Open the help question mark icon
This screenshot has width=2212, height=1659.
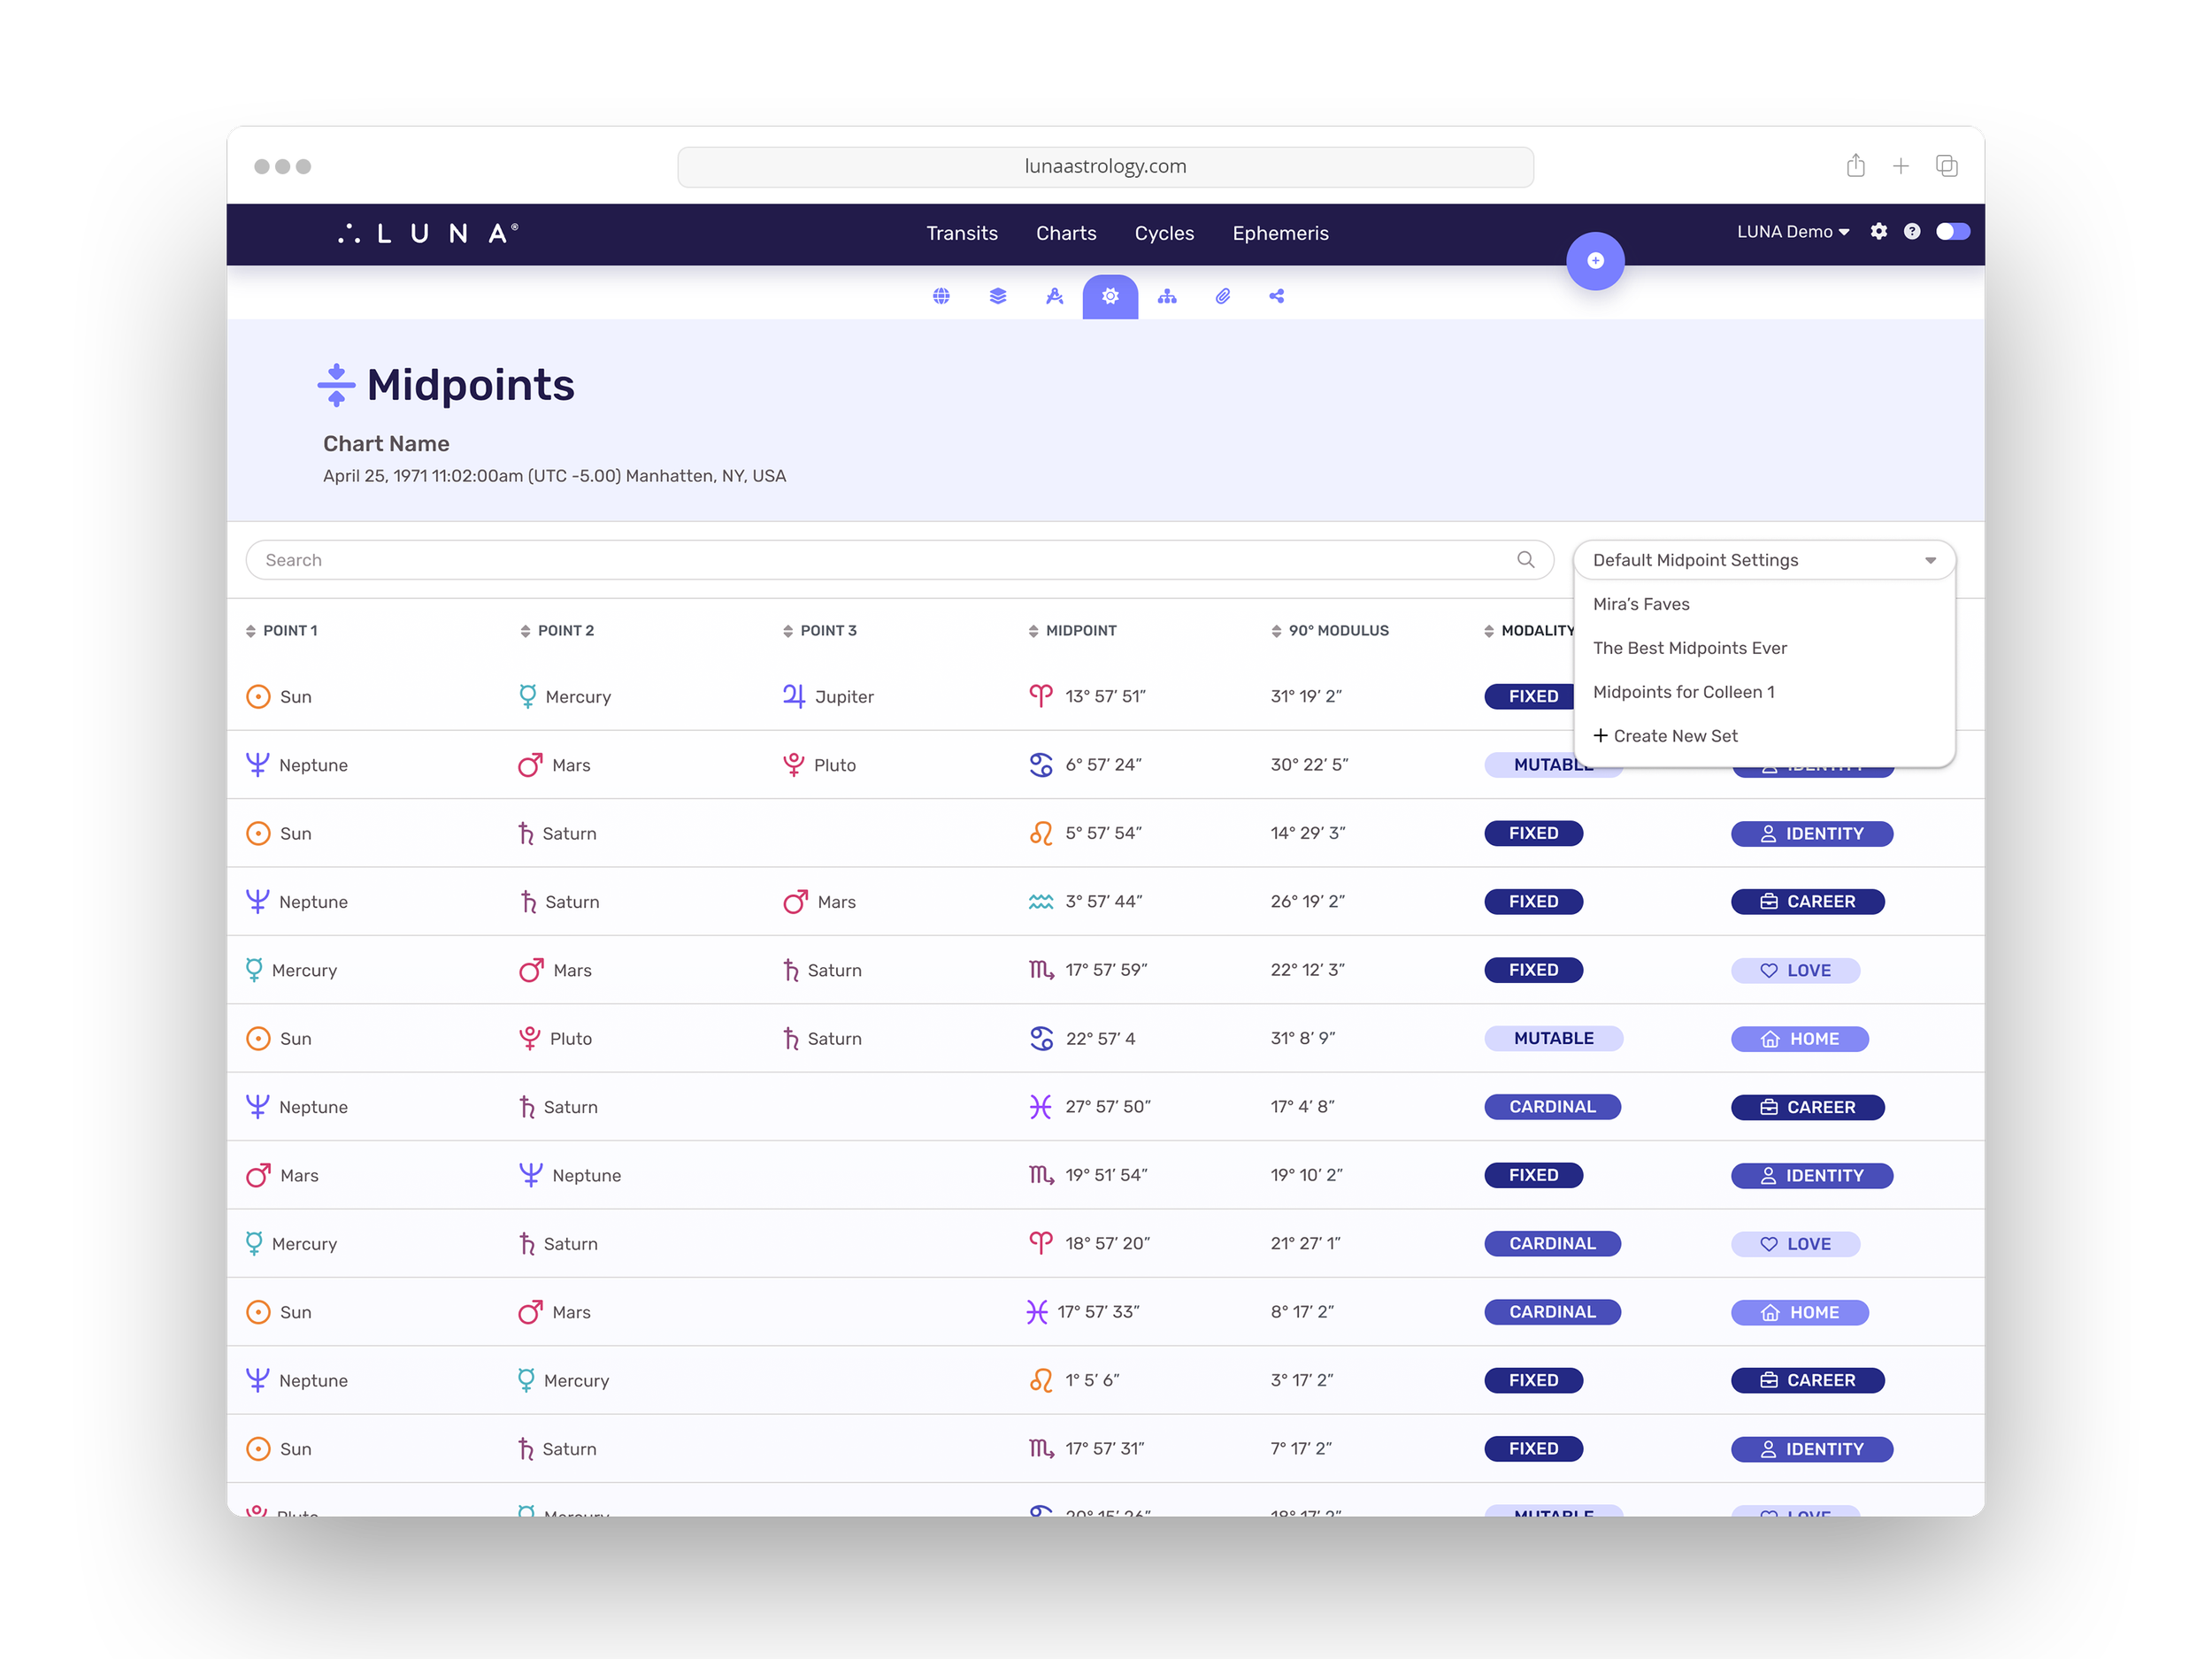click(x=1911, y=232)
